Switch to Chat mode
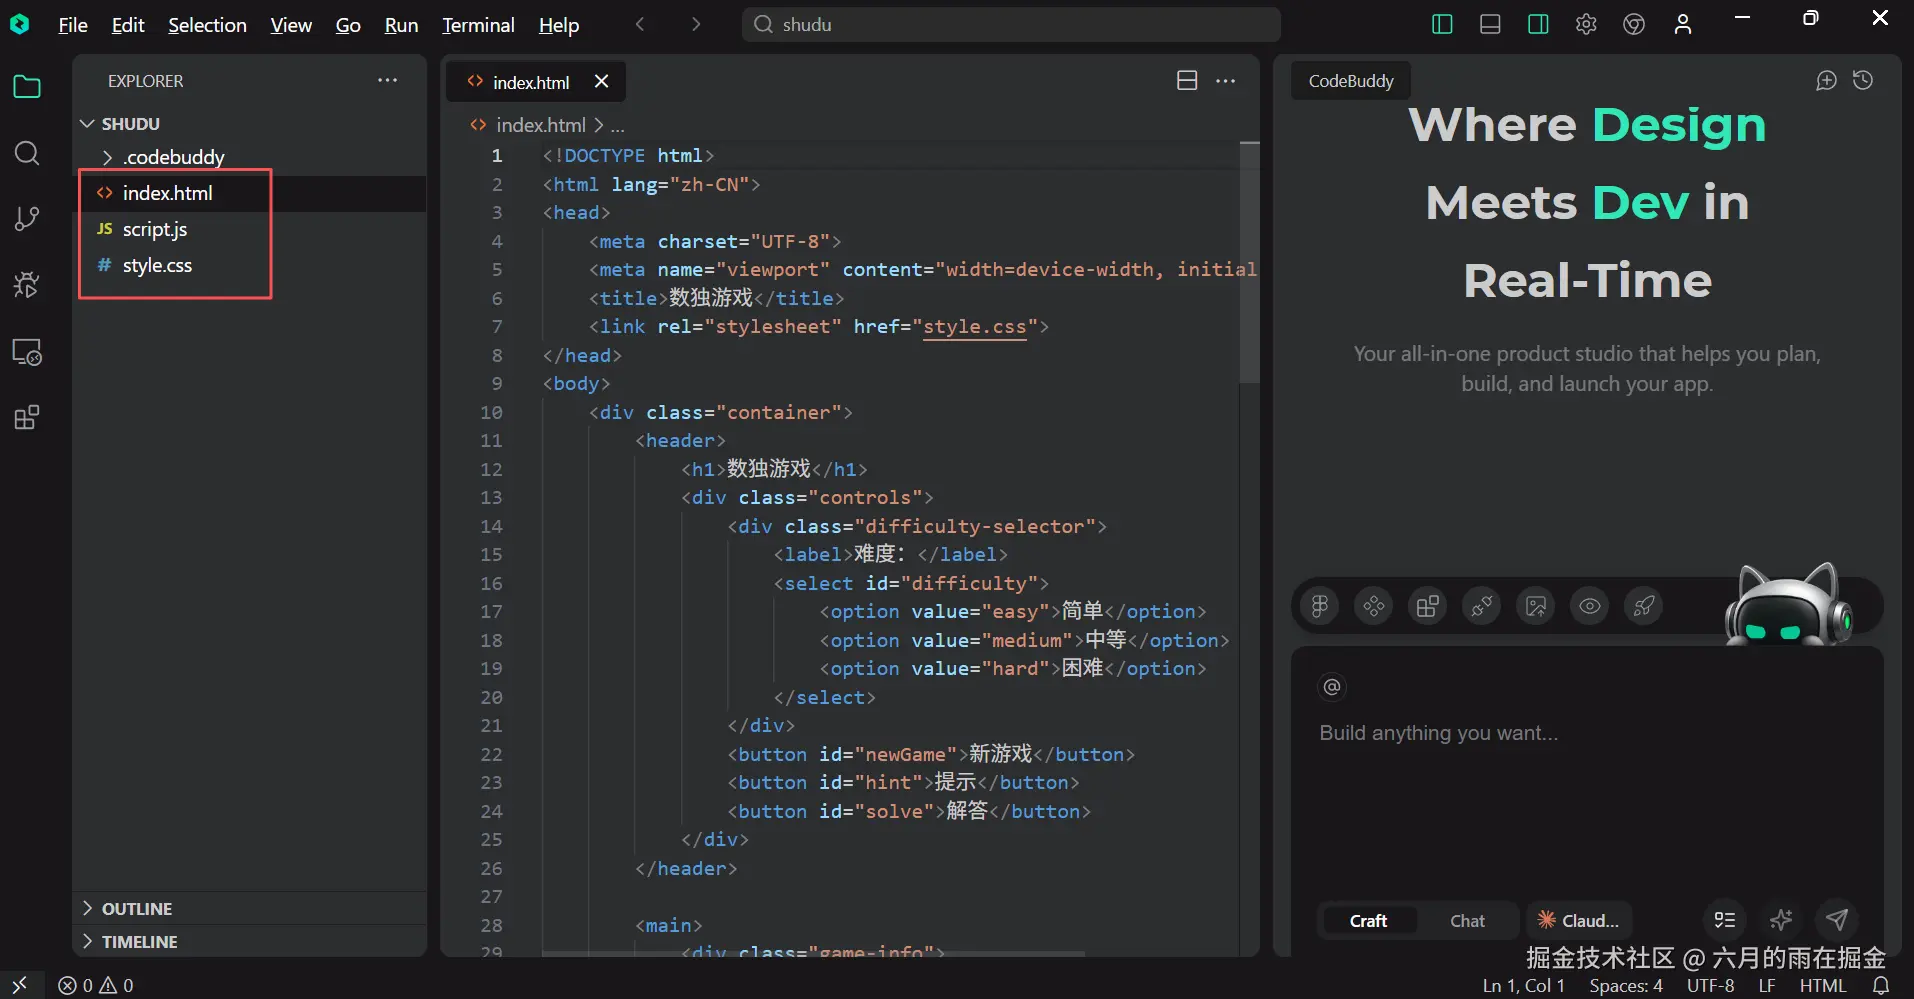 coord(1467,921)
